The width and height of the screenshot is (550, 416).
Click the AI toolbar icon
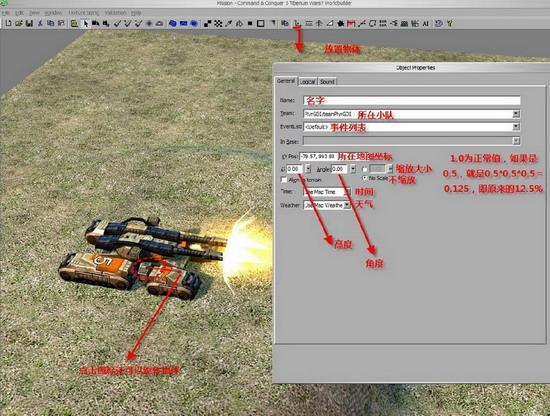tap(425, 24)
